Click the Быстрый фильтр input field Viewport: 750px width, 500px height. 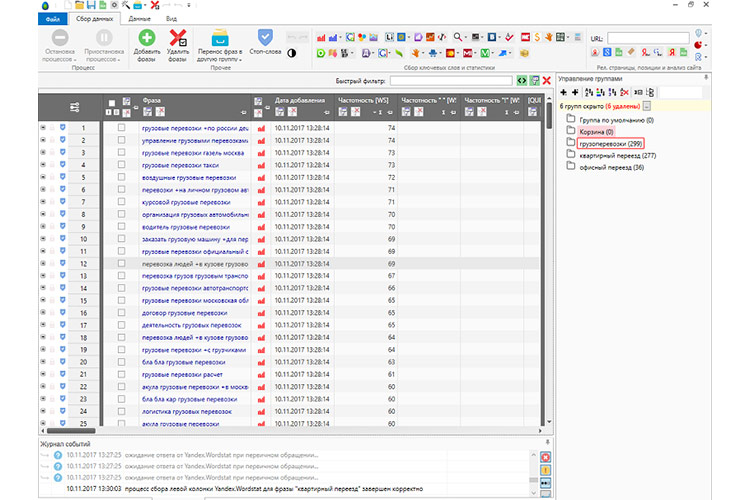451,81
